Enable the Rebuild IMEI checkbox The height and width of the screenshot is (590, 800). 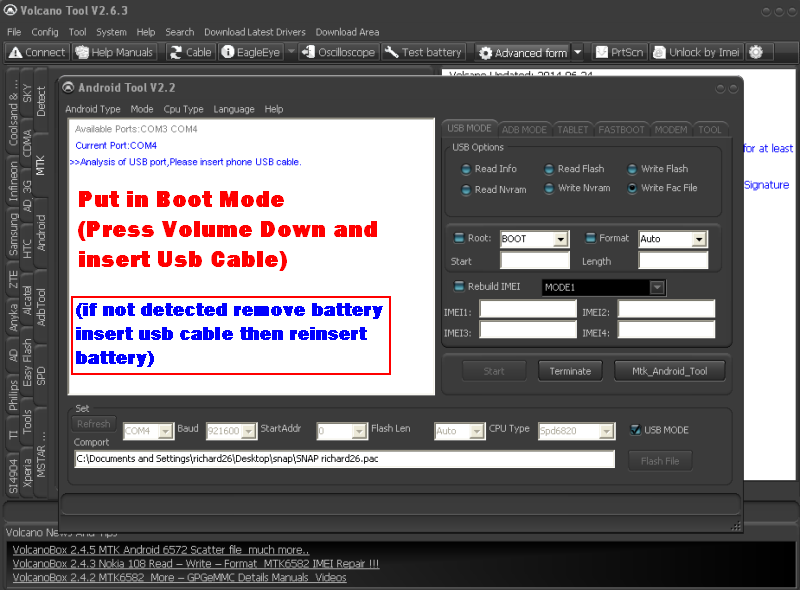tap(460, 287)
